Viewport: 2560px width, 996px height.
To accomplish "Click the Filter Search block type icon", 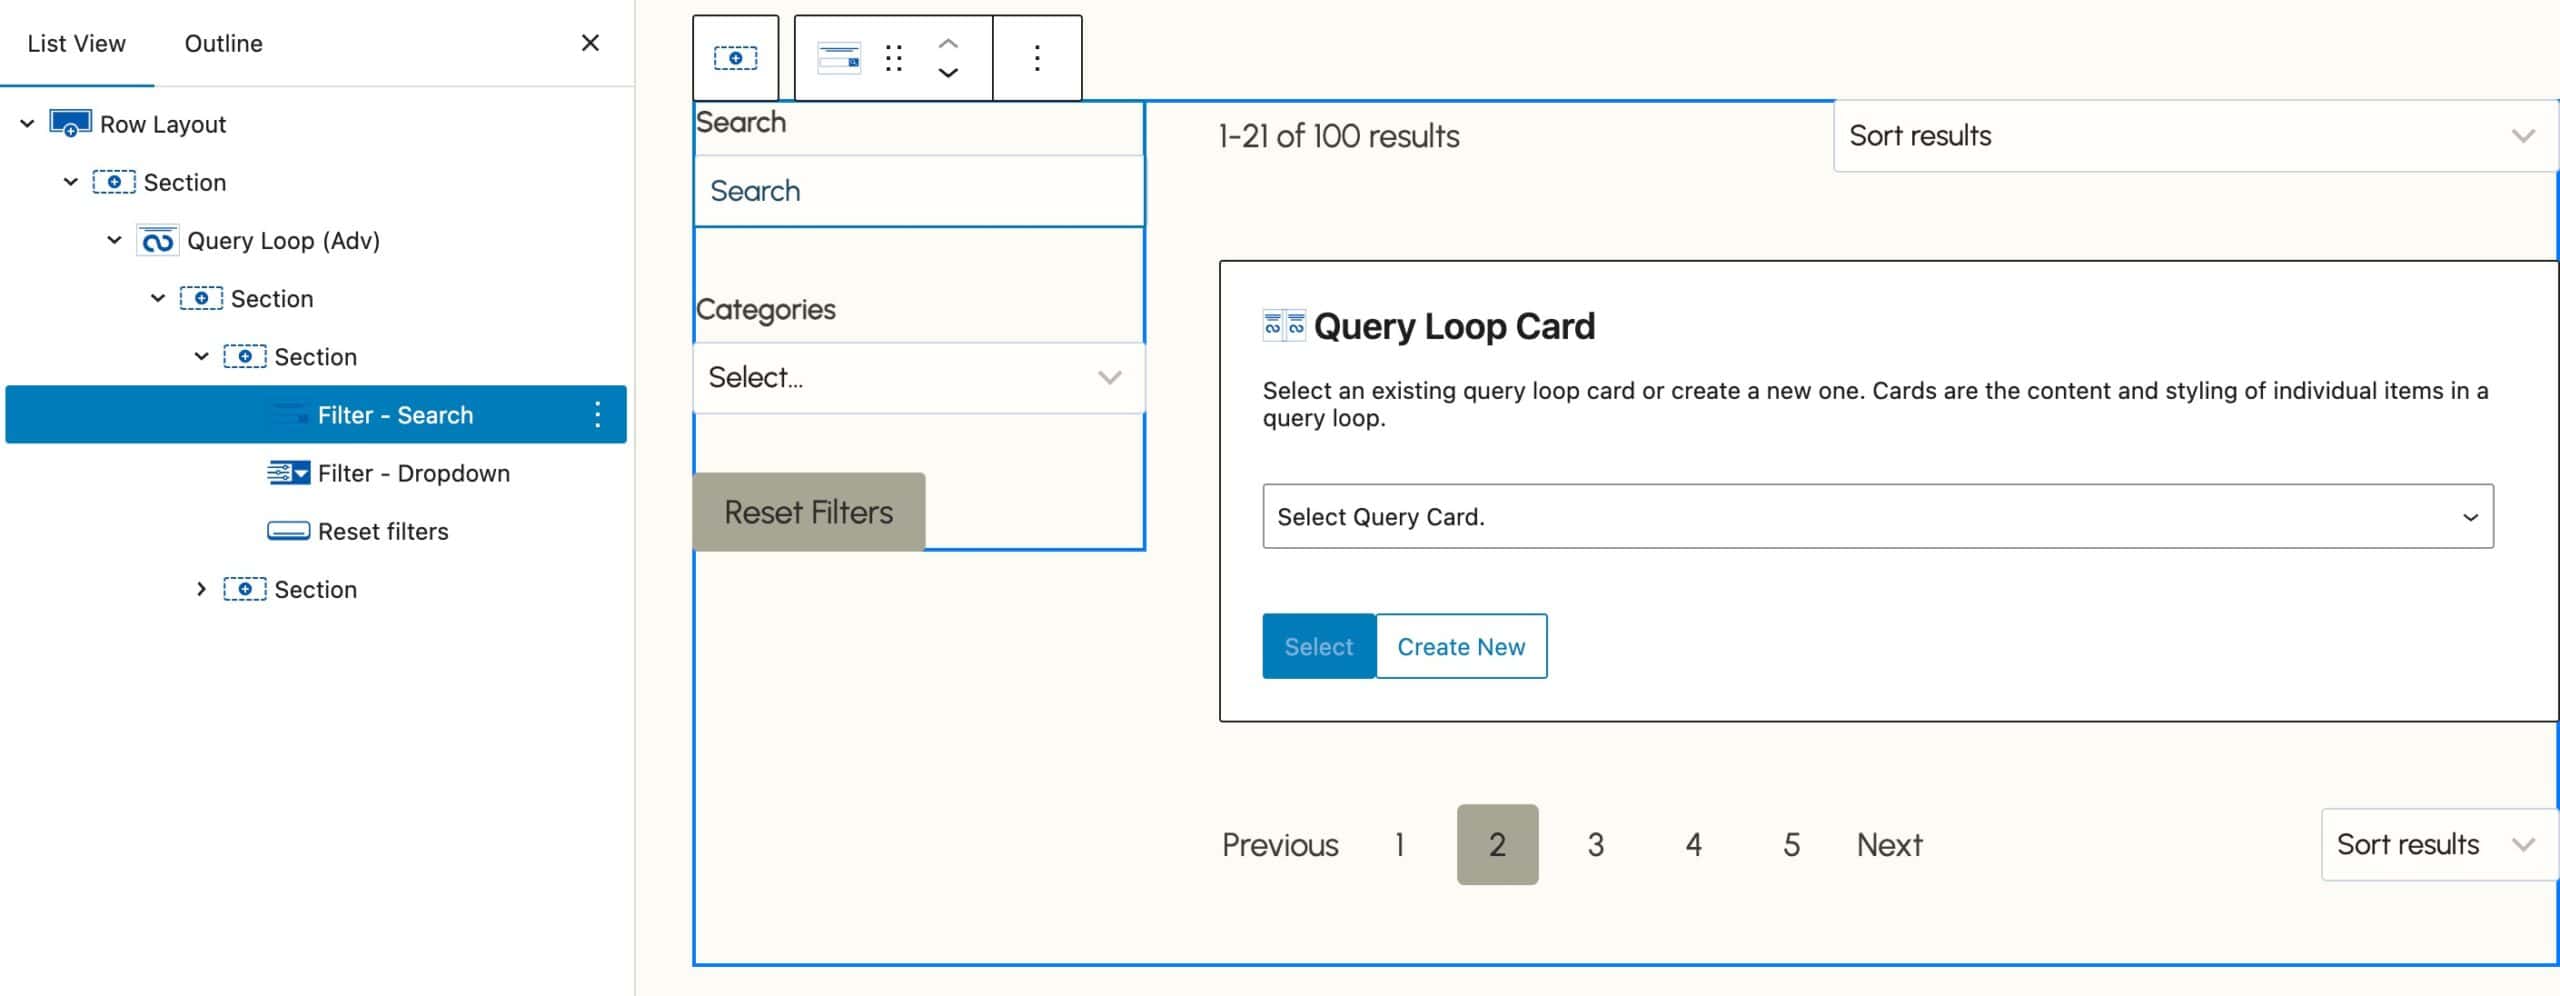I will [x=839, y=58].
